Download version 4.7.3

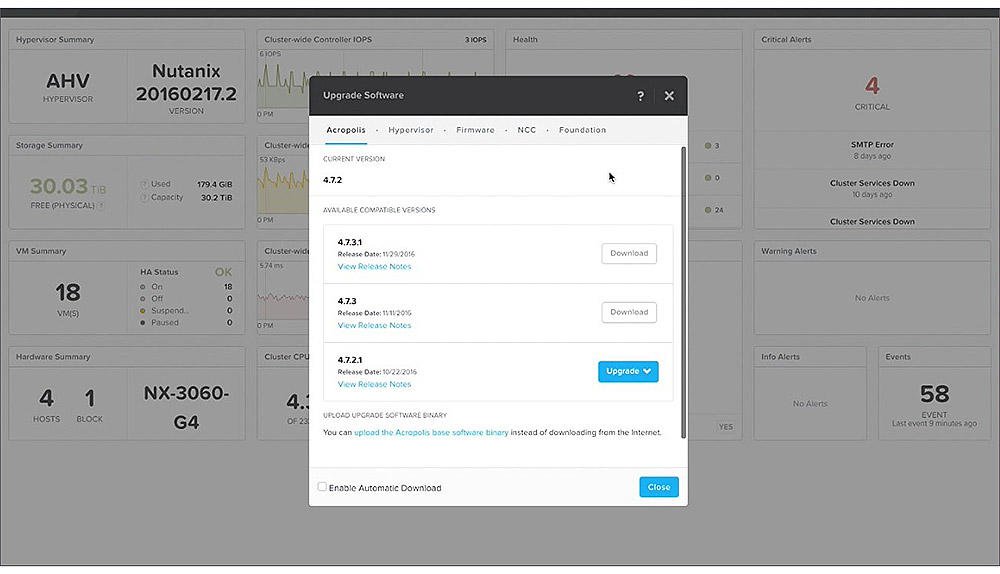pos(629,312)
